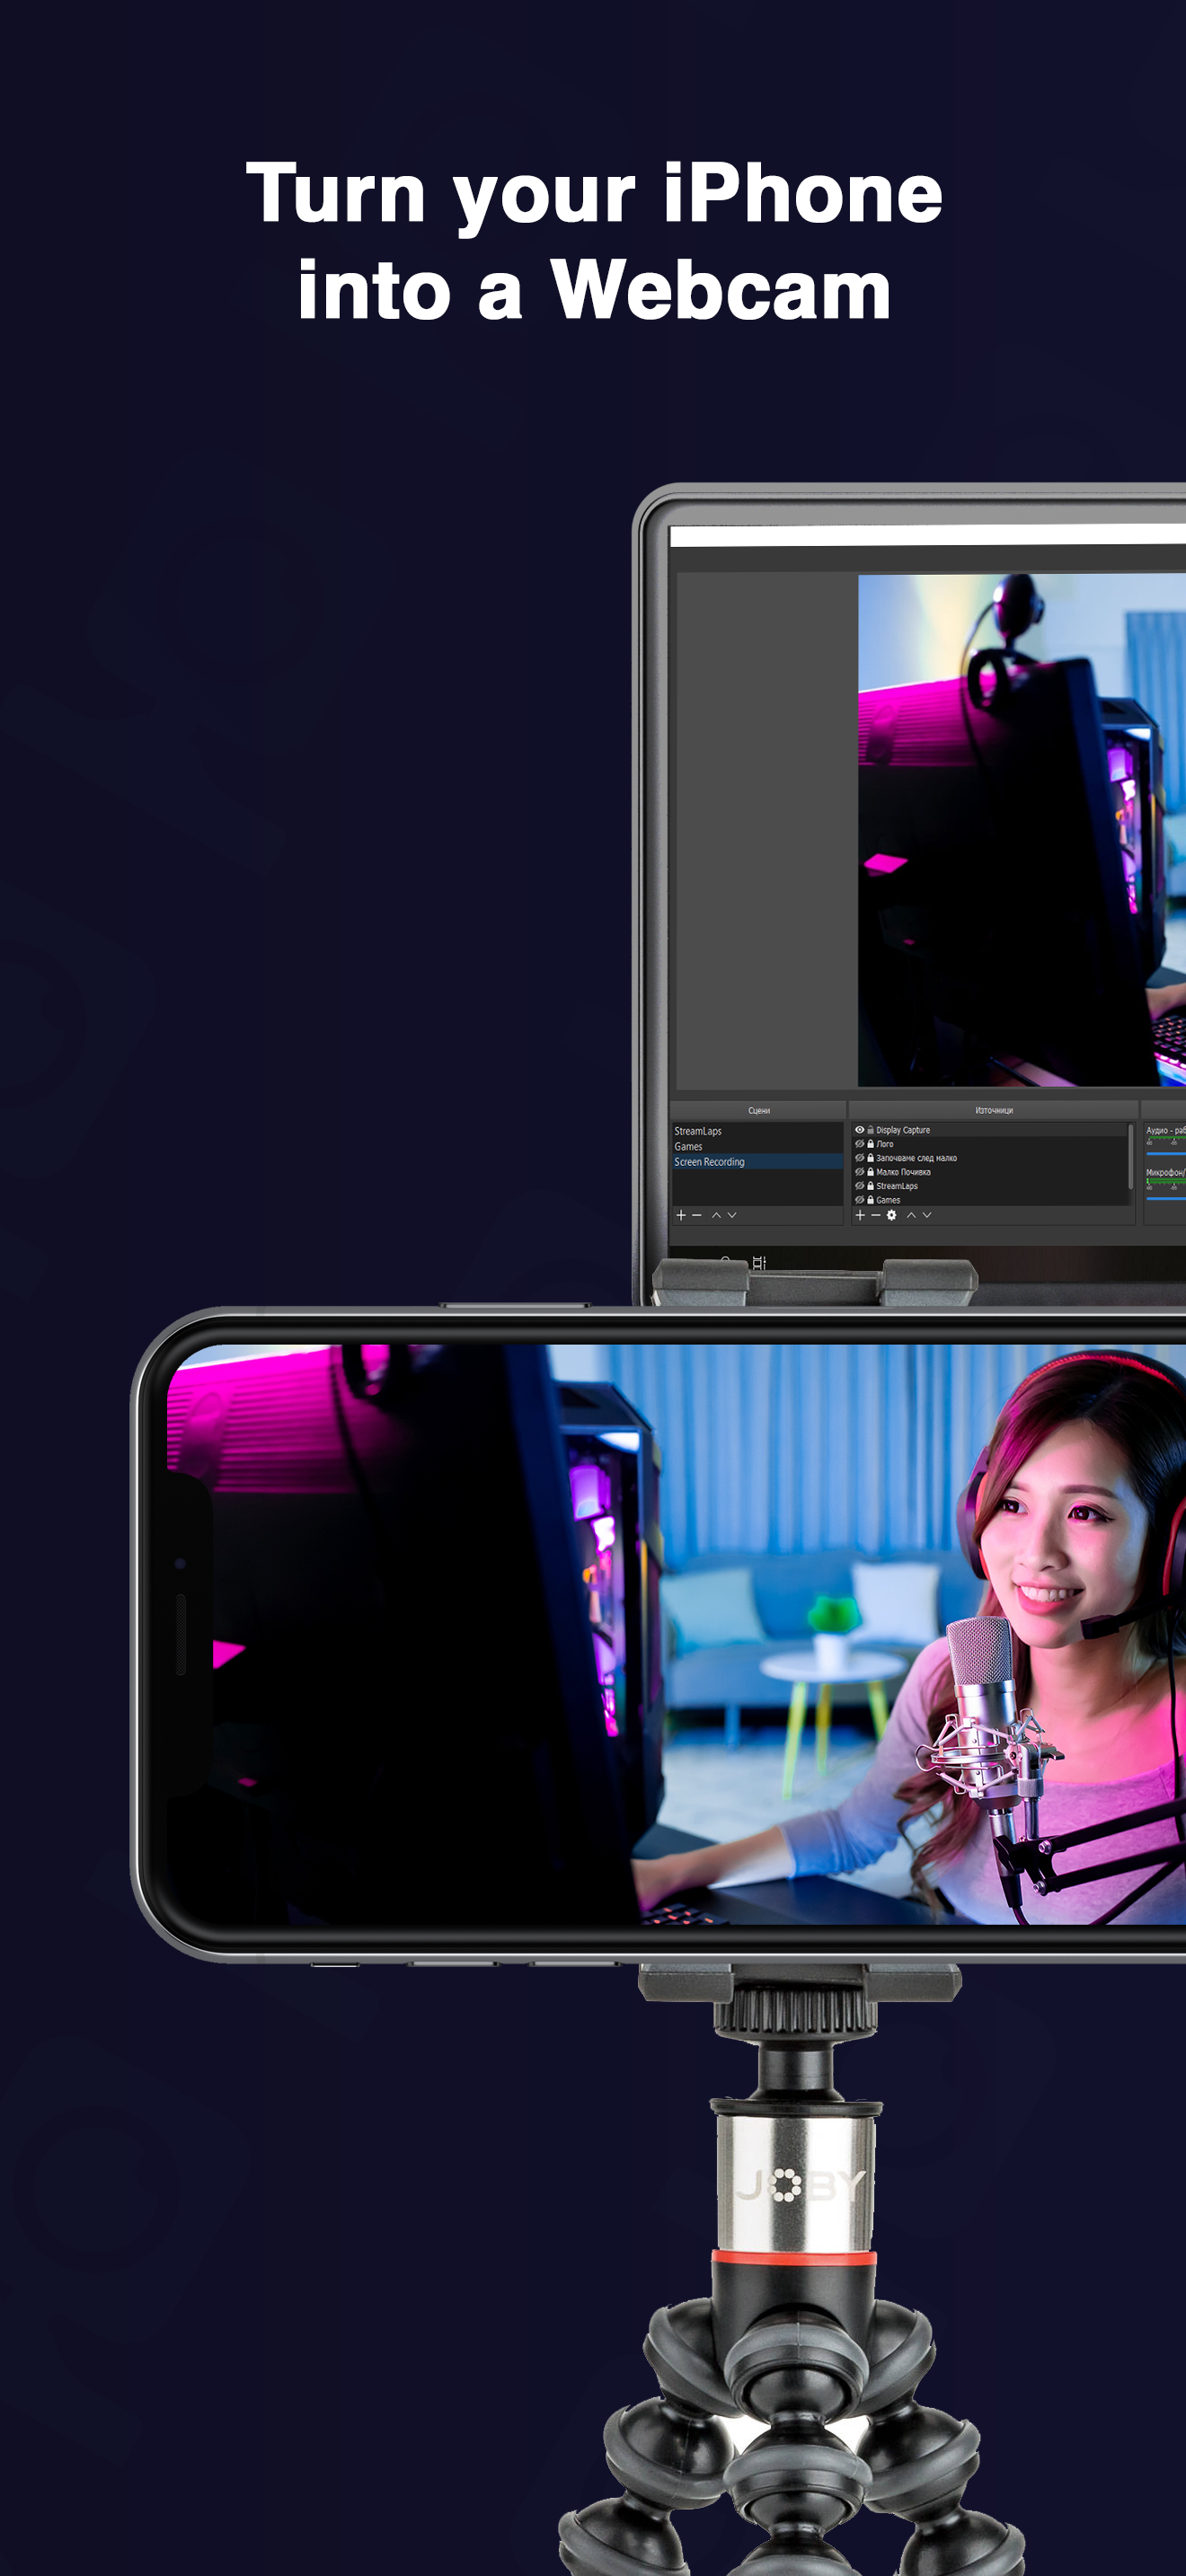This screenshot has height=2576, width=1186.
Task: Show the StreamLaps source
Action: (x=859, y=1186)
